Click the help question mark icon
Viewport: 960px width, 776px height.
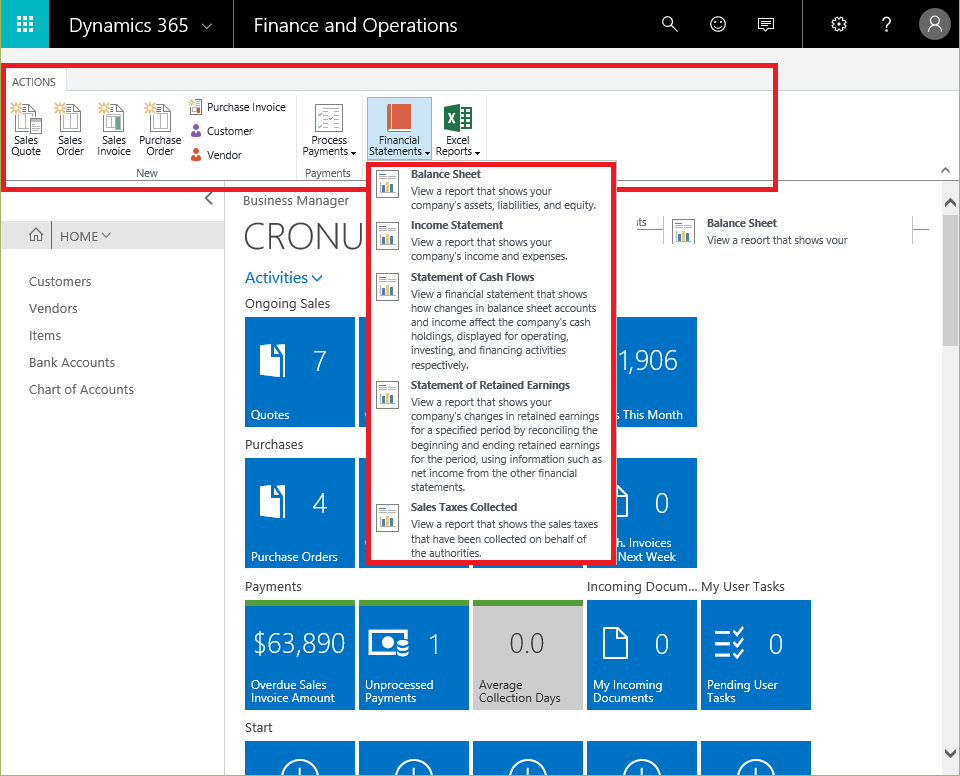[886, 24]
